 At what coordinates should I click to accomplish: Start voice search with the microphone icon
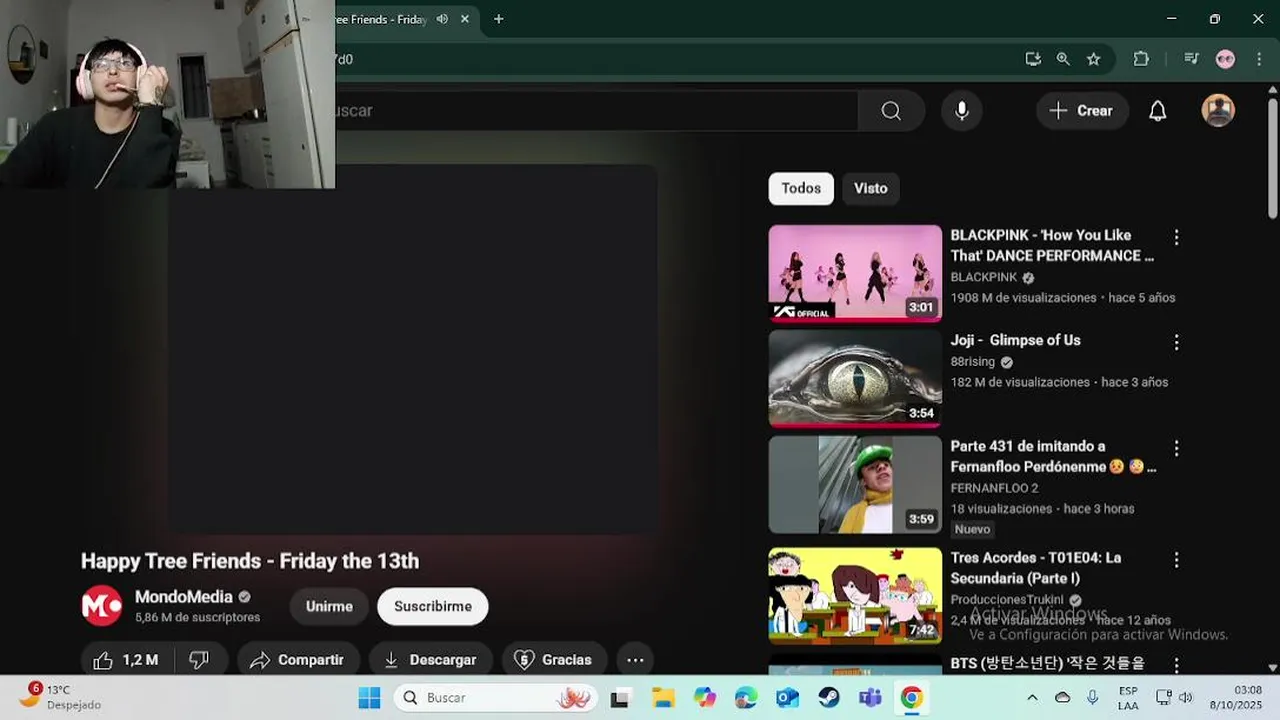coord(962,111)
